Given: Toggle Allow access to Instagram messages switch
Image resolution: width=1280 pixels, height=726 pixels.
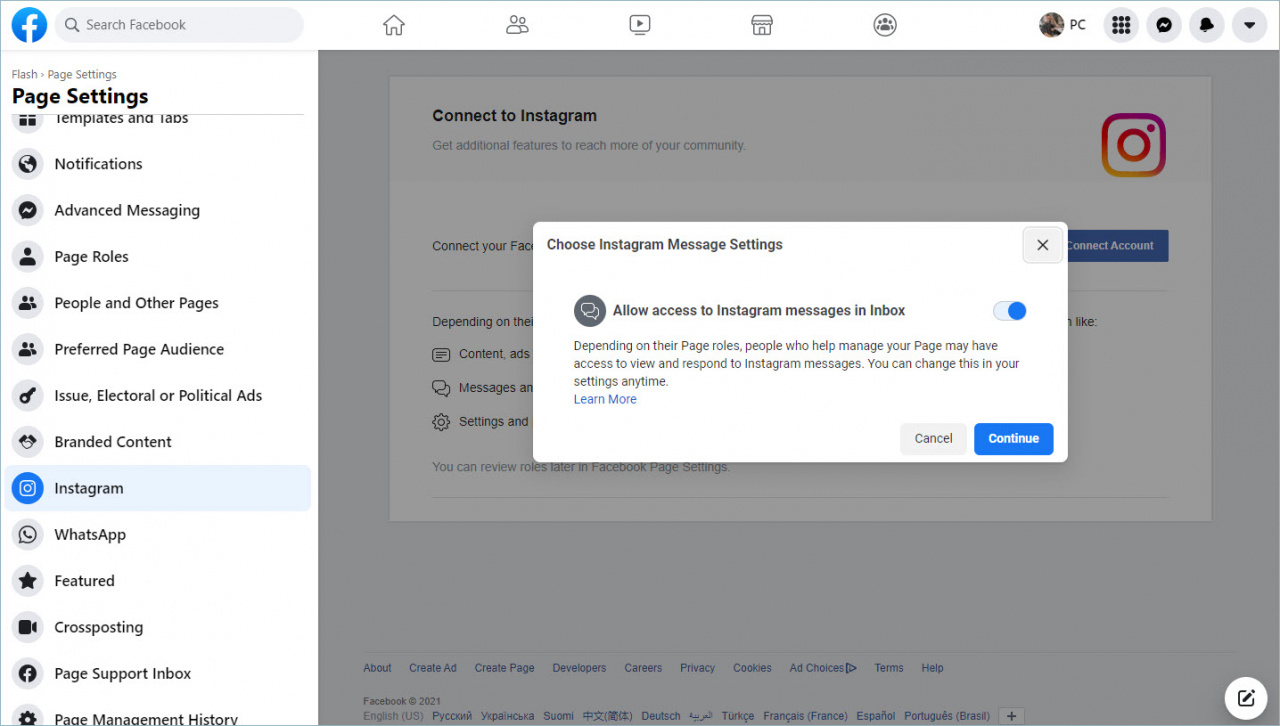Looking at the screenshot, I should click(1009, 311).
